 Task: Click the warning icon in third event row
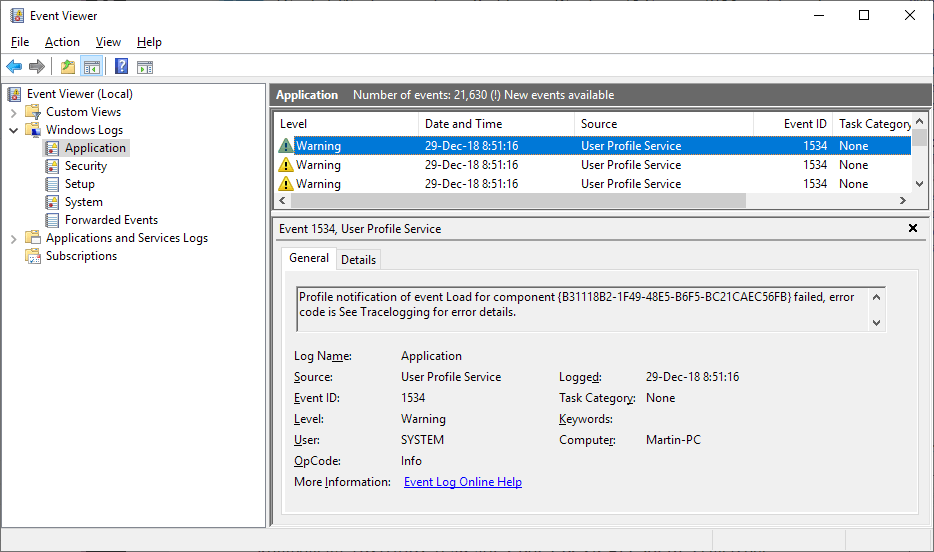point(286,184)
